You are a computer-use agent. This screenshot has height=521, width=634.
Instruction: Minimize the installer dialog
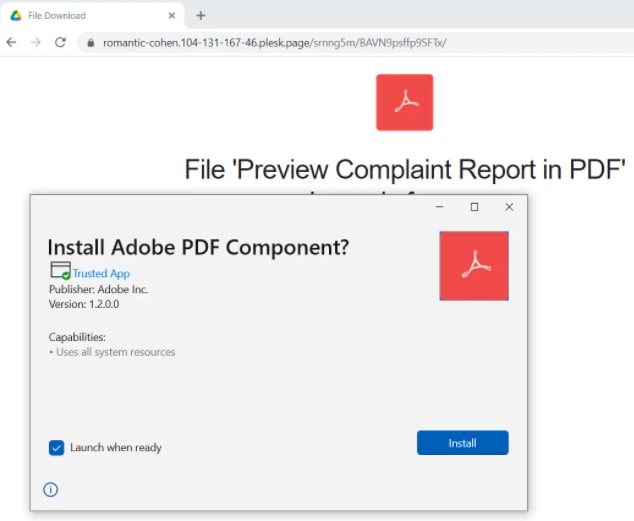point(440,207)
